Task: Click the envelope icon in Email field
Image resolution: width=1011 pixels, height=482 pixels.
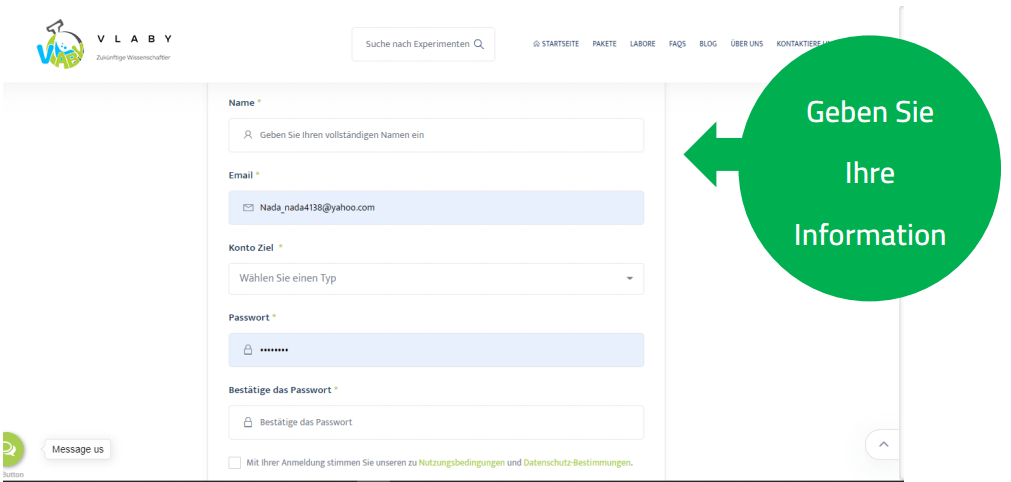Action: pyautogui.click(x=248, y=208)
